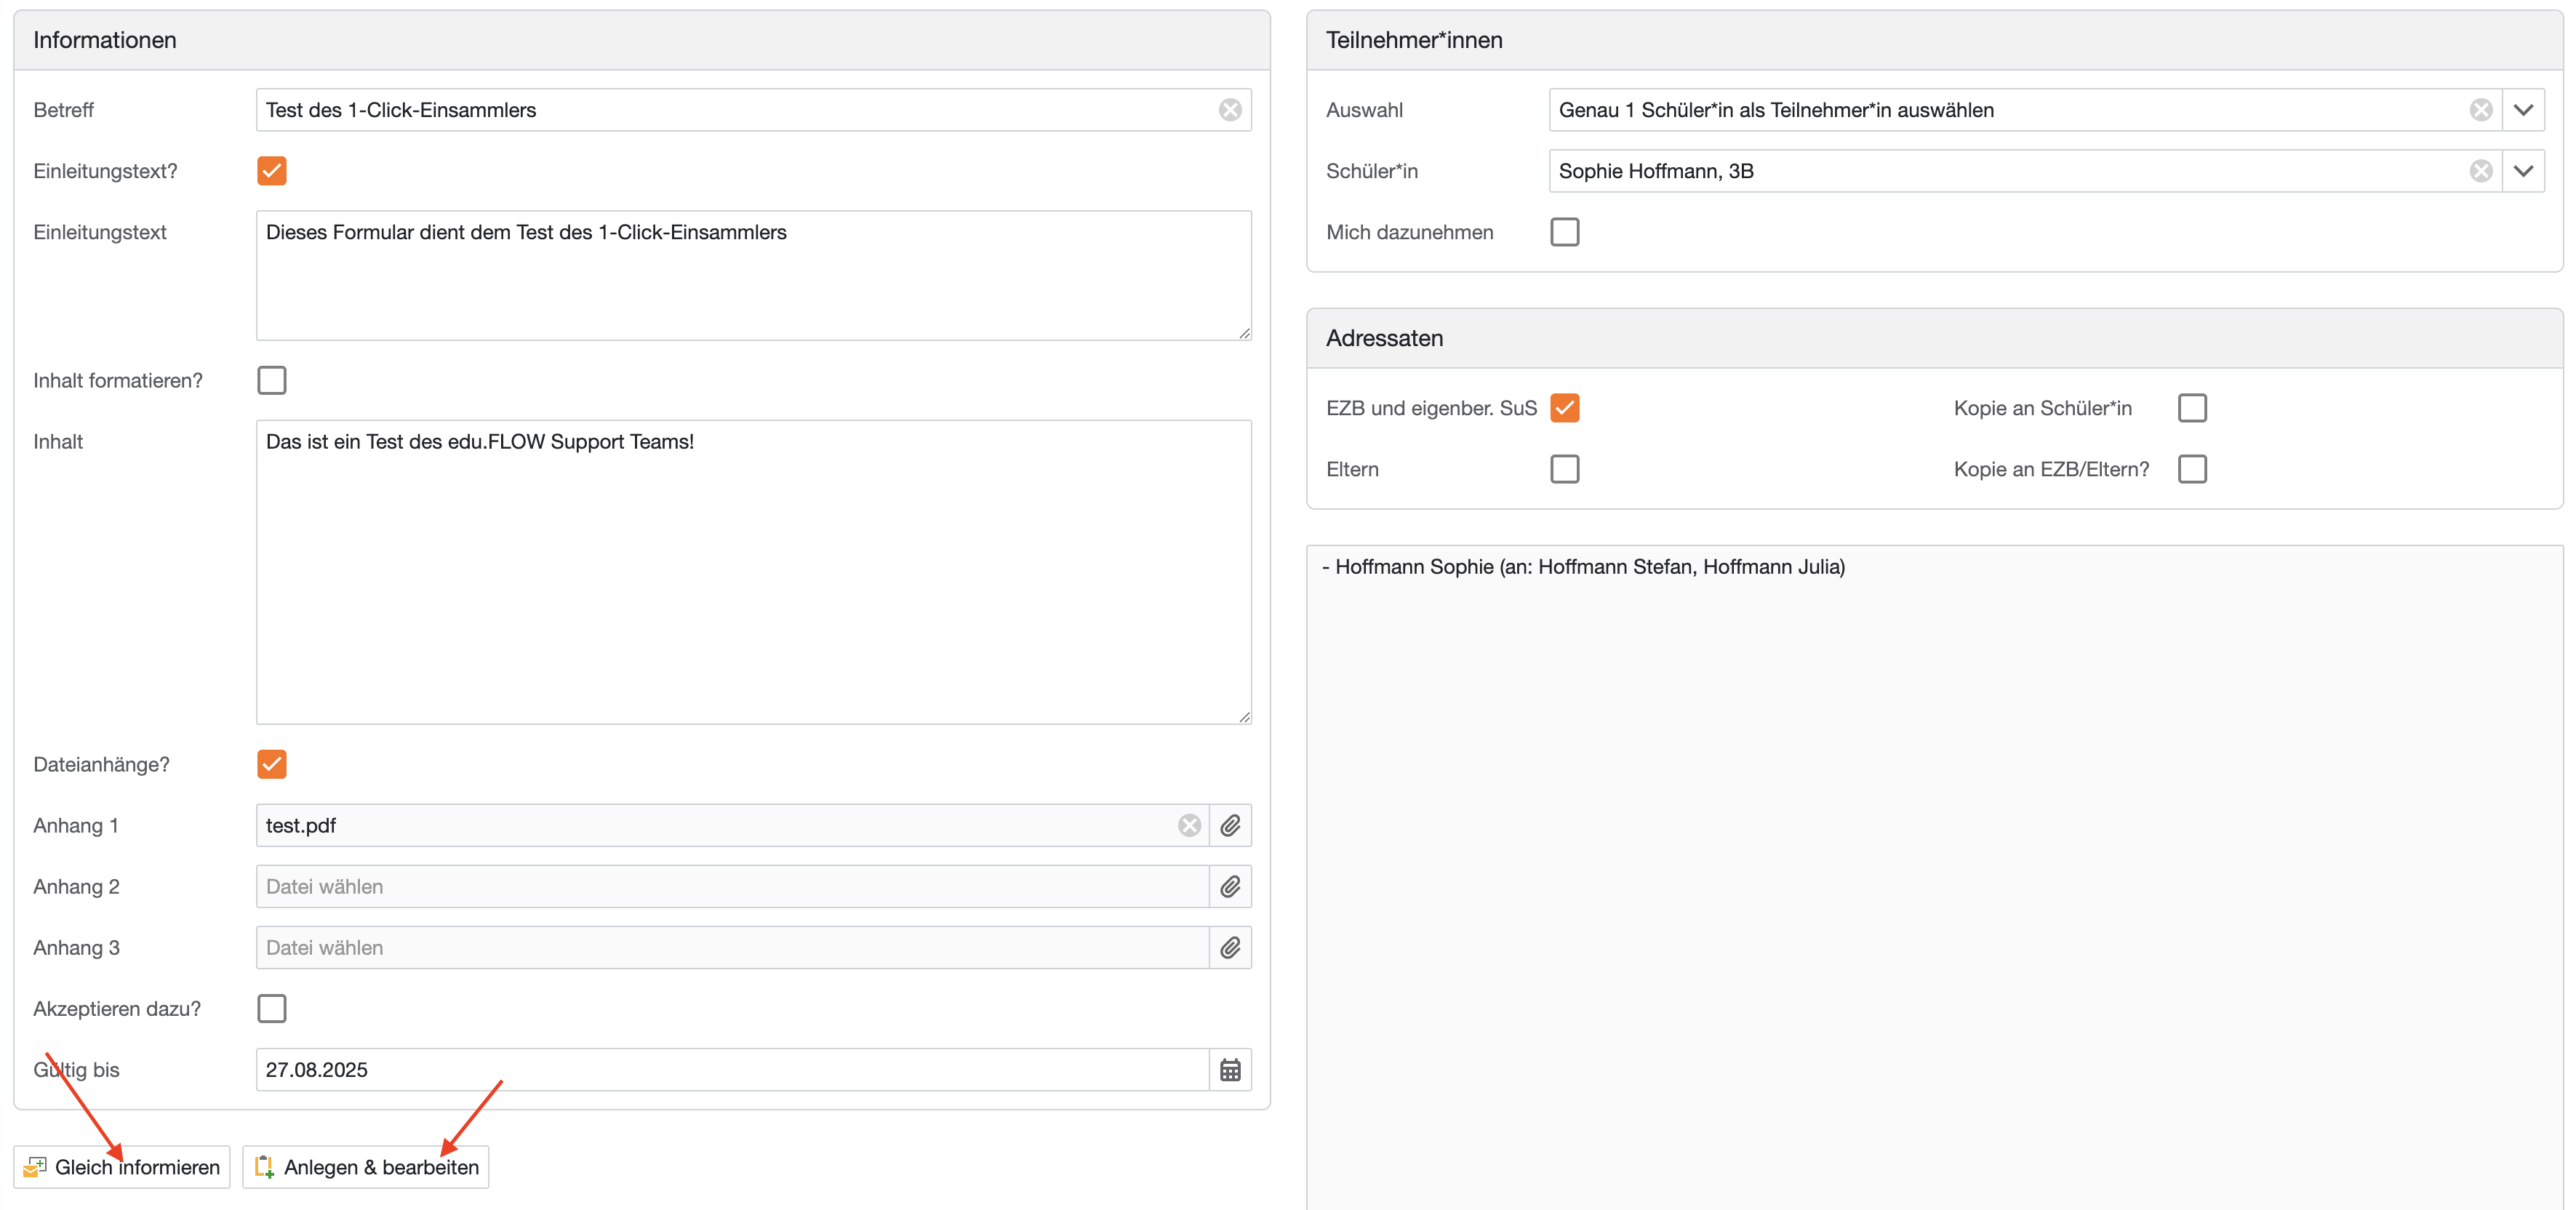This screenshot has width=2576, height=1210.
Task: Clear the Betreff field with the X icon
Action: (1230, 110)
